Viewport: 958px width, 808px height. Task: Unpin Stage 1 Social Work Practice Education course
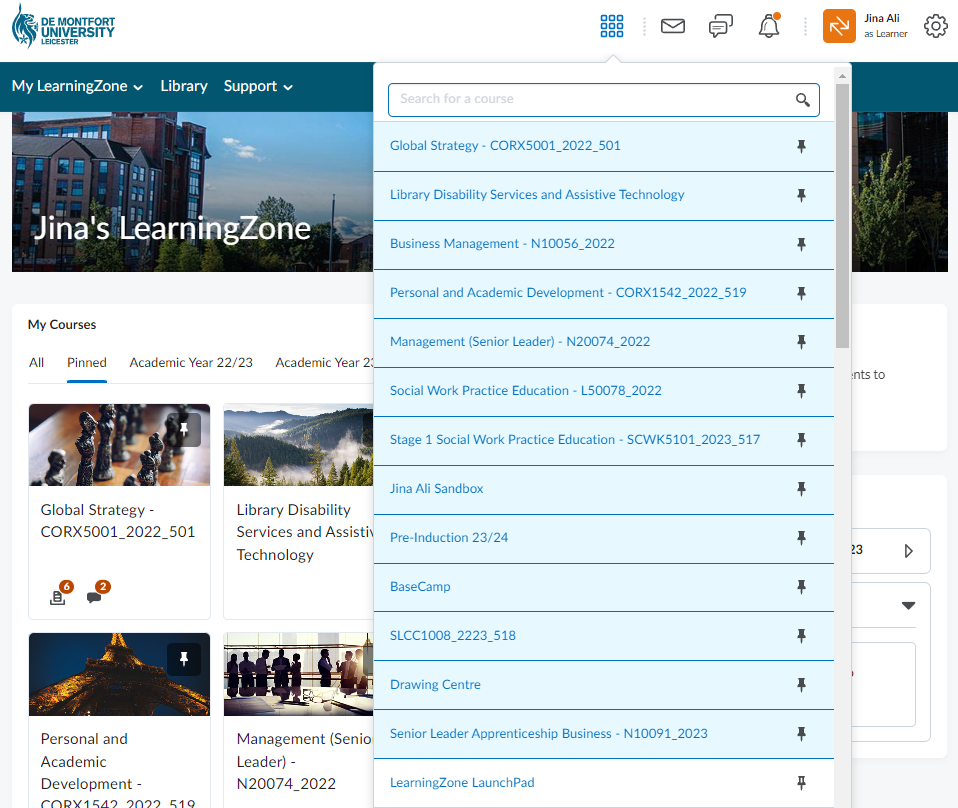(801, 439)
